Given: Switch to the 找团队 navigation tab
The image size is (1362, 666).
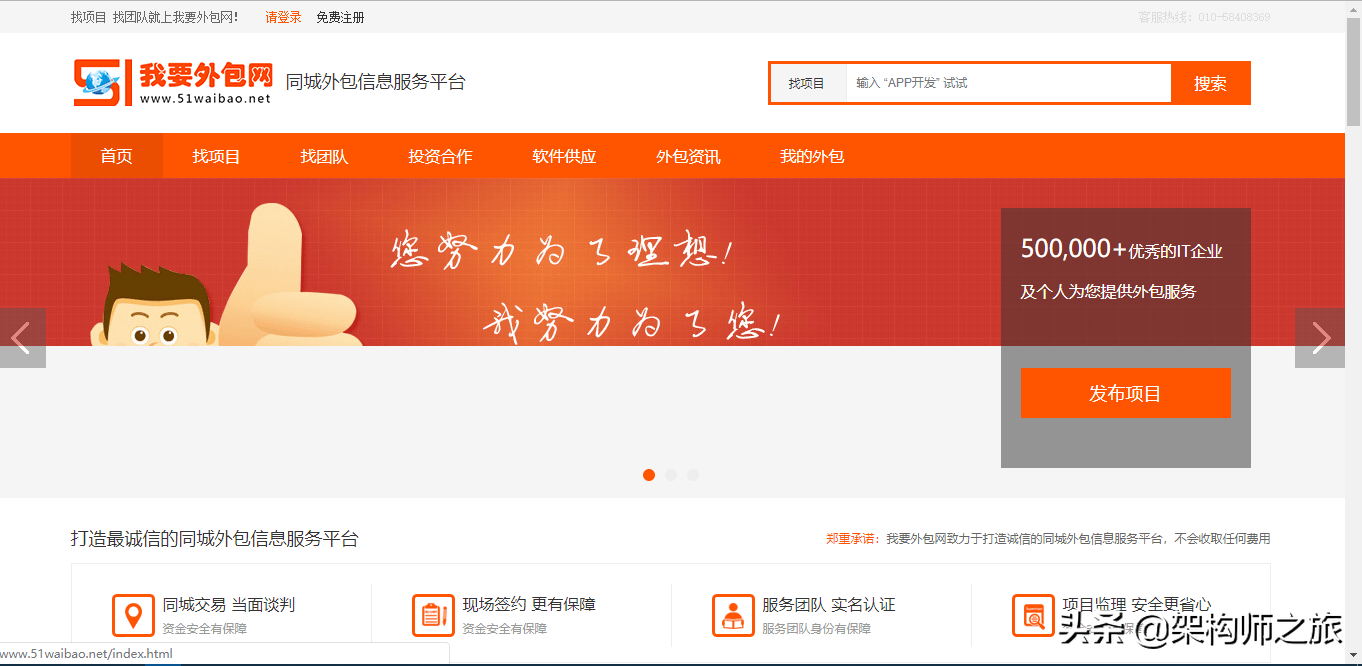Looking at the screenshot, I should point(324,156).
